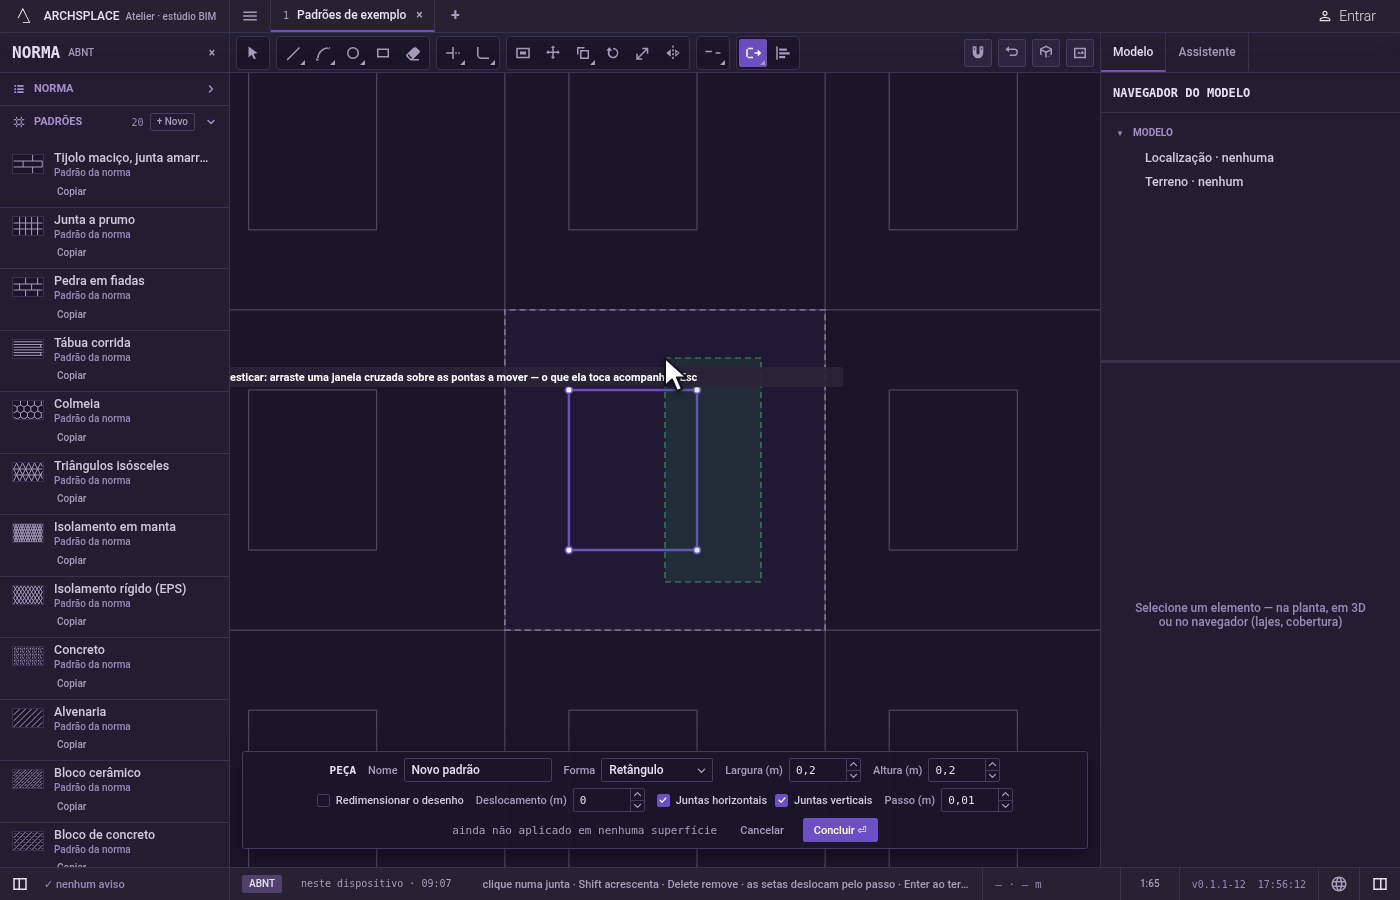
Task: Decrease the Altura (m) value
Action: point(992,776)
